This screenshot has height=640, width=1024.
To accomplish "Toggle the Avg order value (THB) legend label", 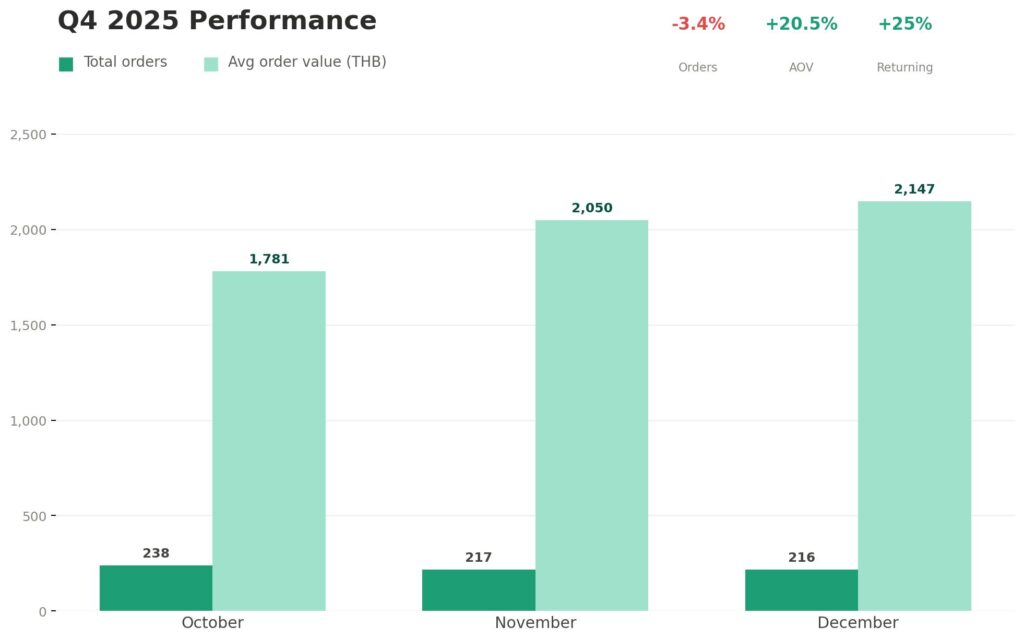I will tap(307, 62).
